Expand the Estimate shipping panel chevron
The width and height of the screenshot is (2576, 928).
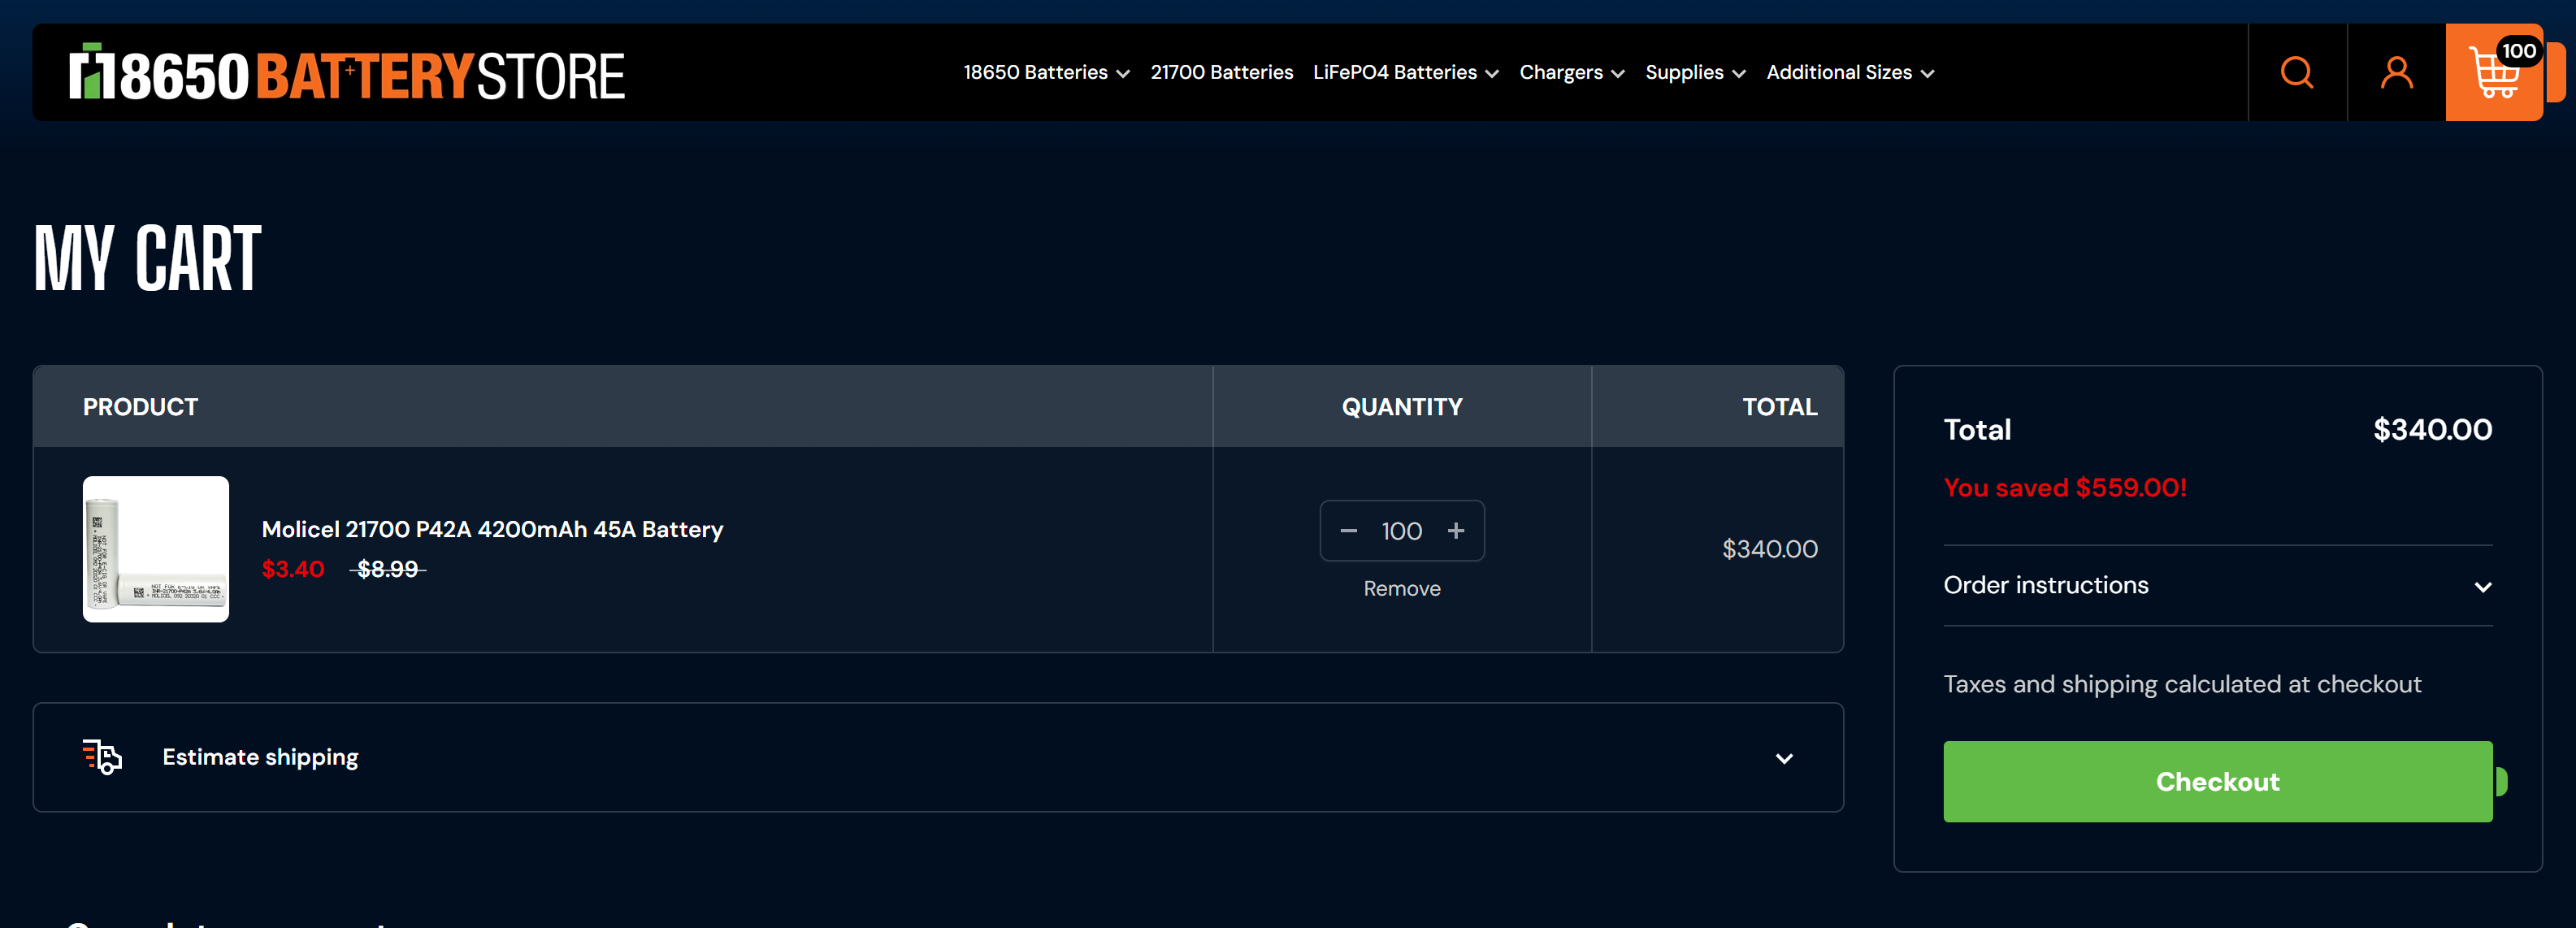tap(1783, 758)
